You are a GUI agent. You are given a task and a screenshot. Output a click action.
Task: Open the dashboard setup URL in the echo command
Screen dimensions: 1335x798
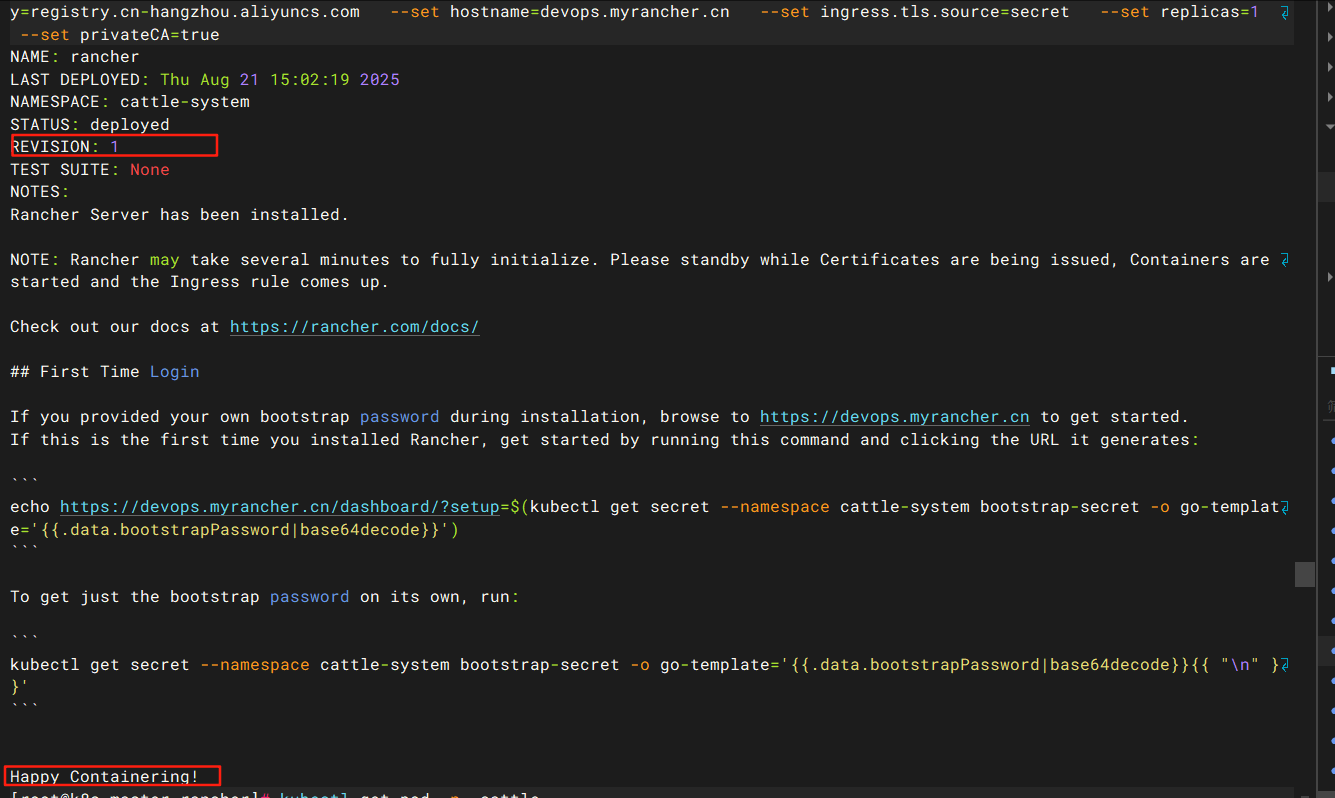pyautogui.click(x=280, y=507)
